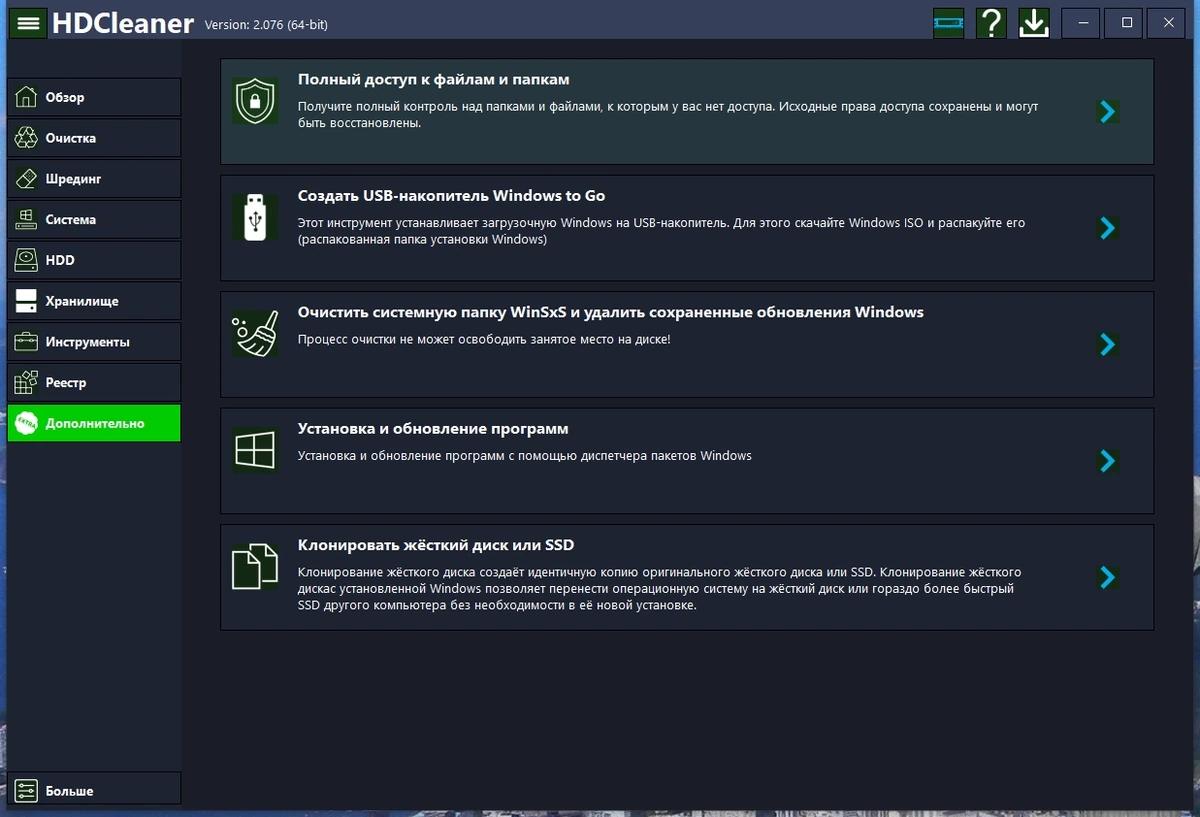The image size is (1200, 817).
Task: Click the Windows logo icon for program install
Action: tap(255, 450)
